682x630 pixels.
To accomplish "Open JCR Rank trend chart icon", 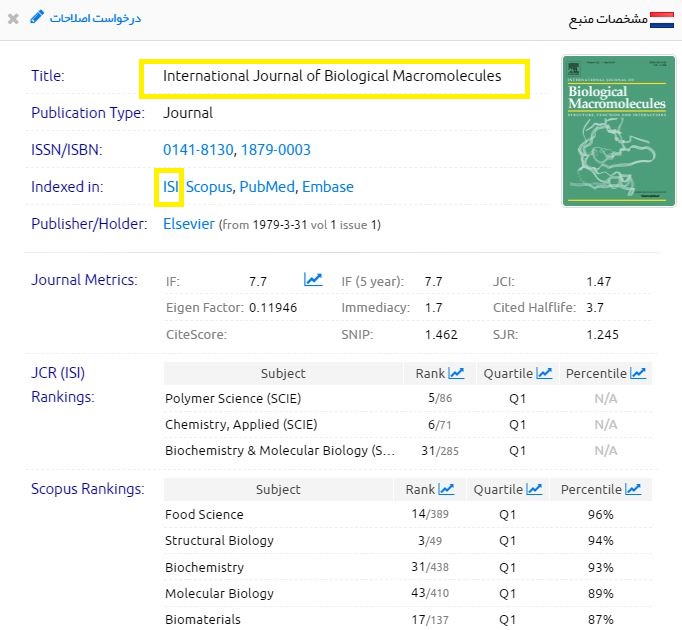I will pyautogui.click(x=456, y=373).
